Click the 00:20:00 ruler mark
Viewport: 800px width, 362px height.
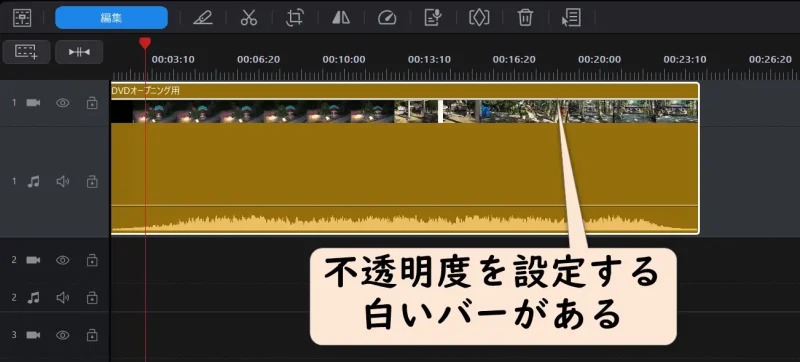pyautogui.click(x=599, y=60)
